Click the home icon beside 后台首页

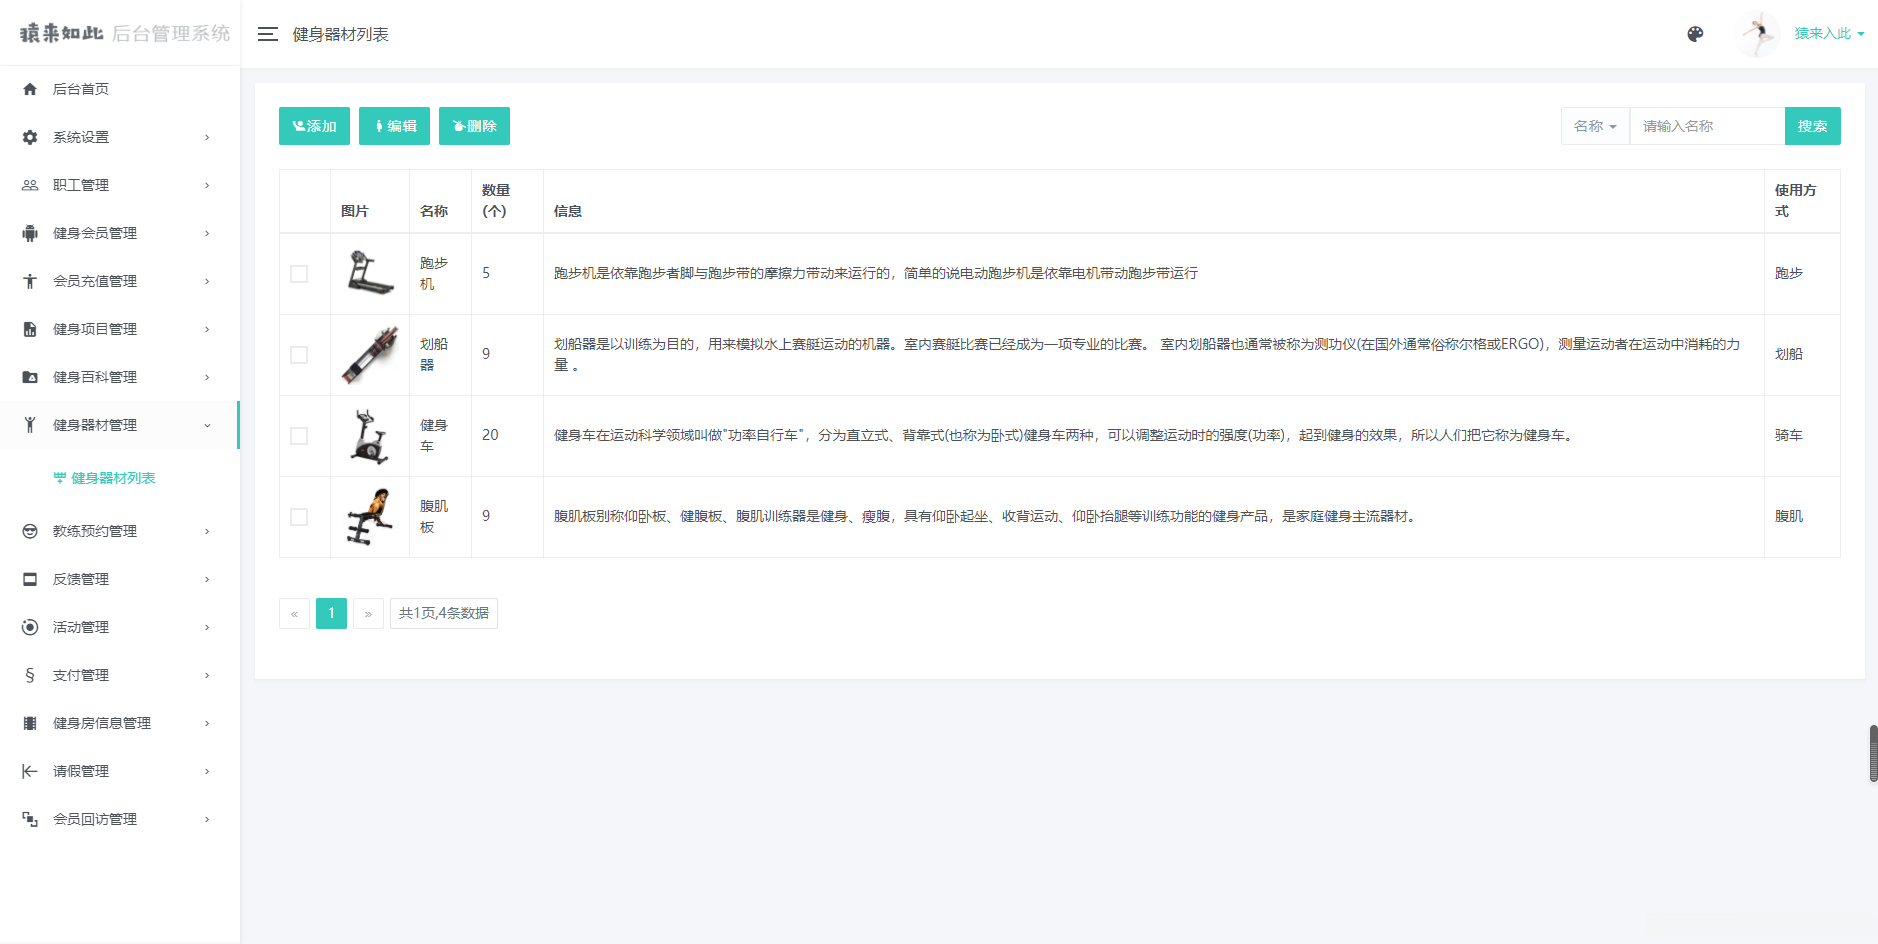(30, 89)
